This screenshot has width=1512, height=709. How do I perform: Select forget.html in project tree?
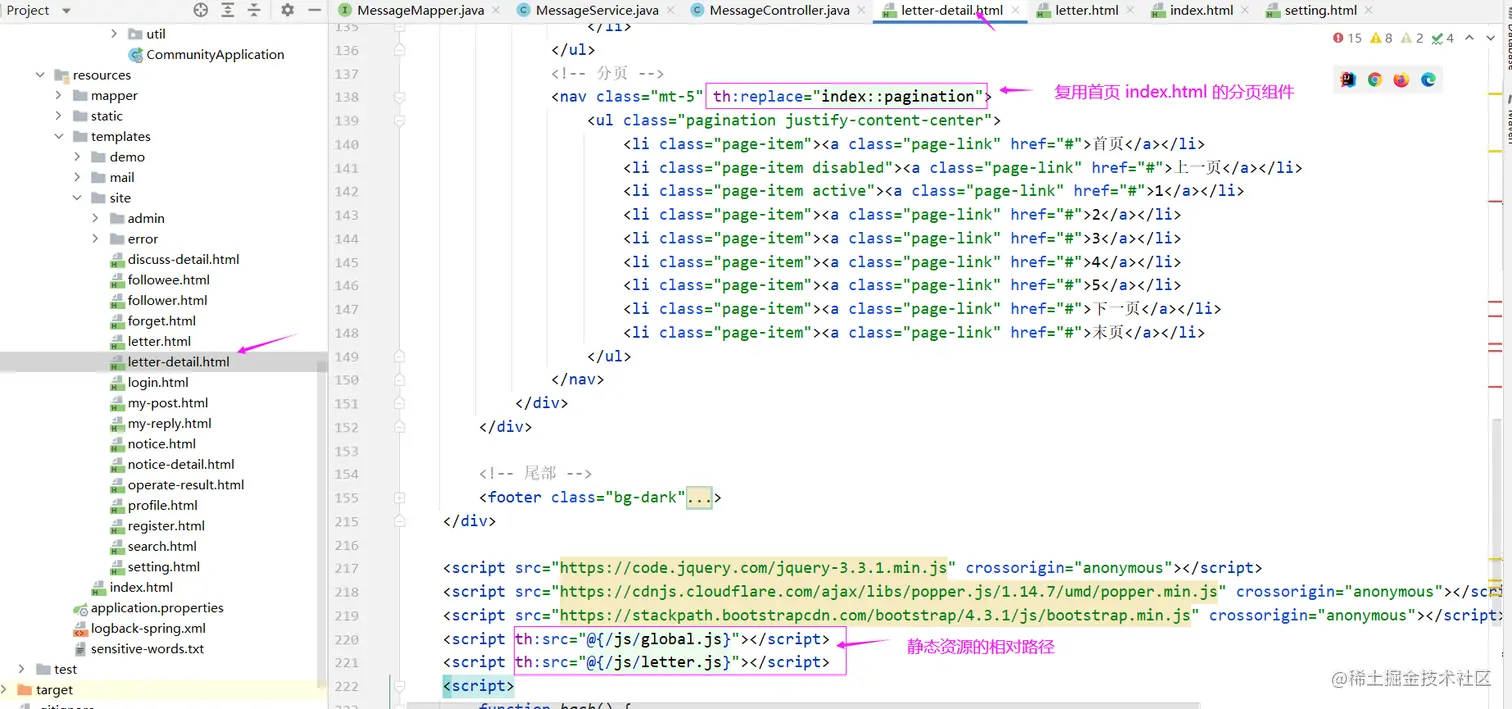[x=161, y=321]
